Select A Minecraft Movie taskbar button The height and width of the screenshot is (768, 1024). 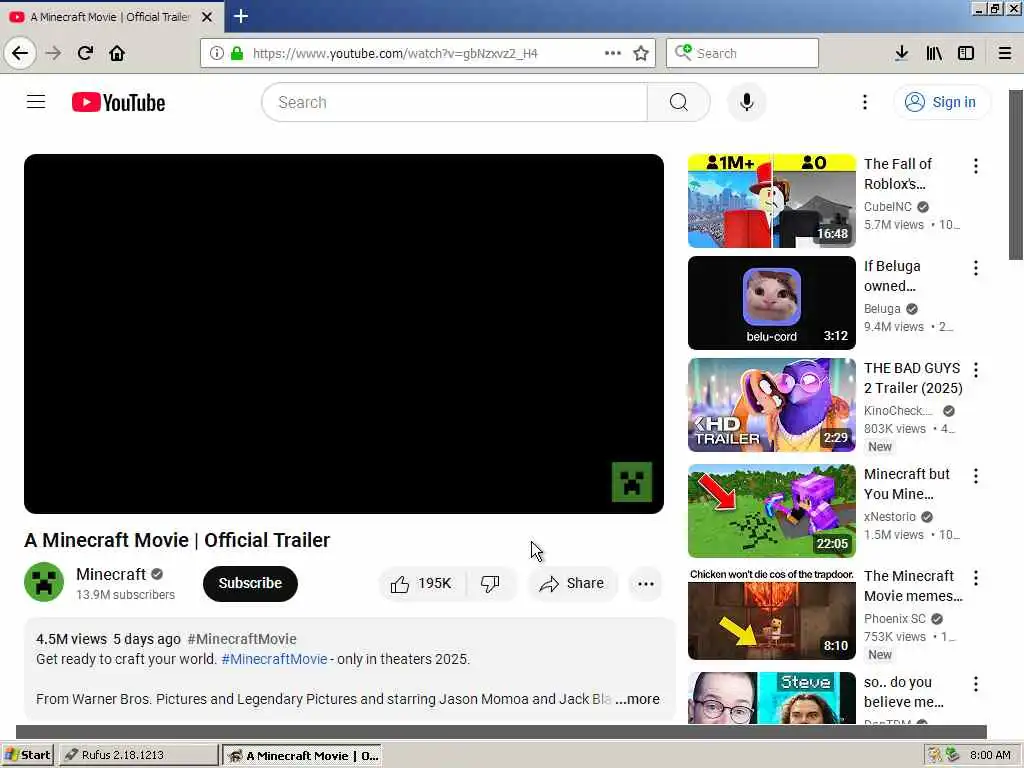(302, 756)
